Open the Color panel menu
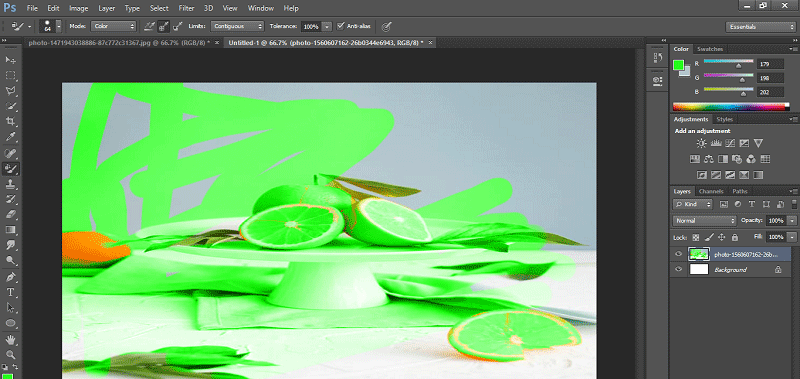 794,49
